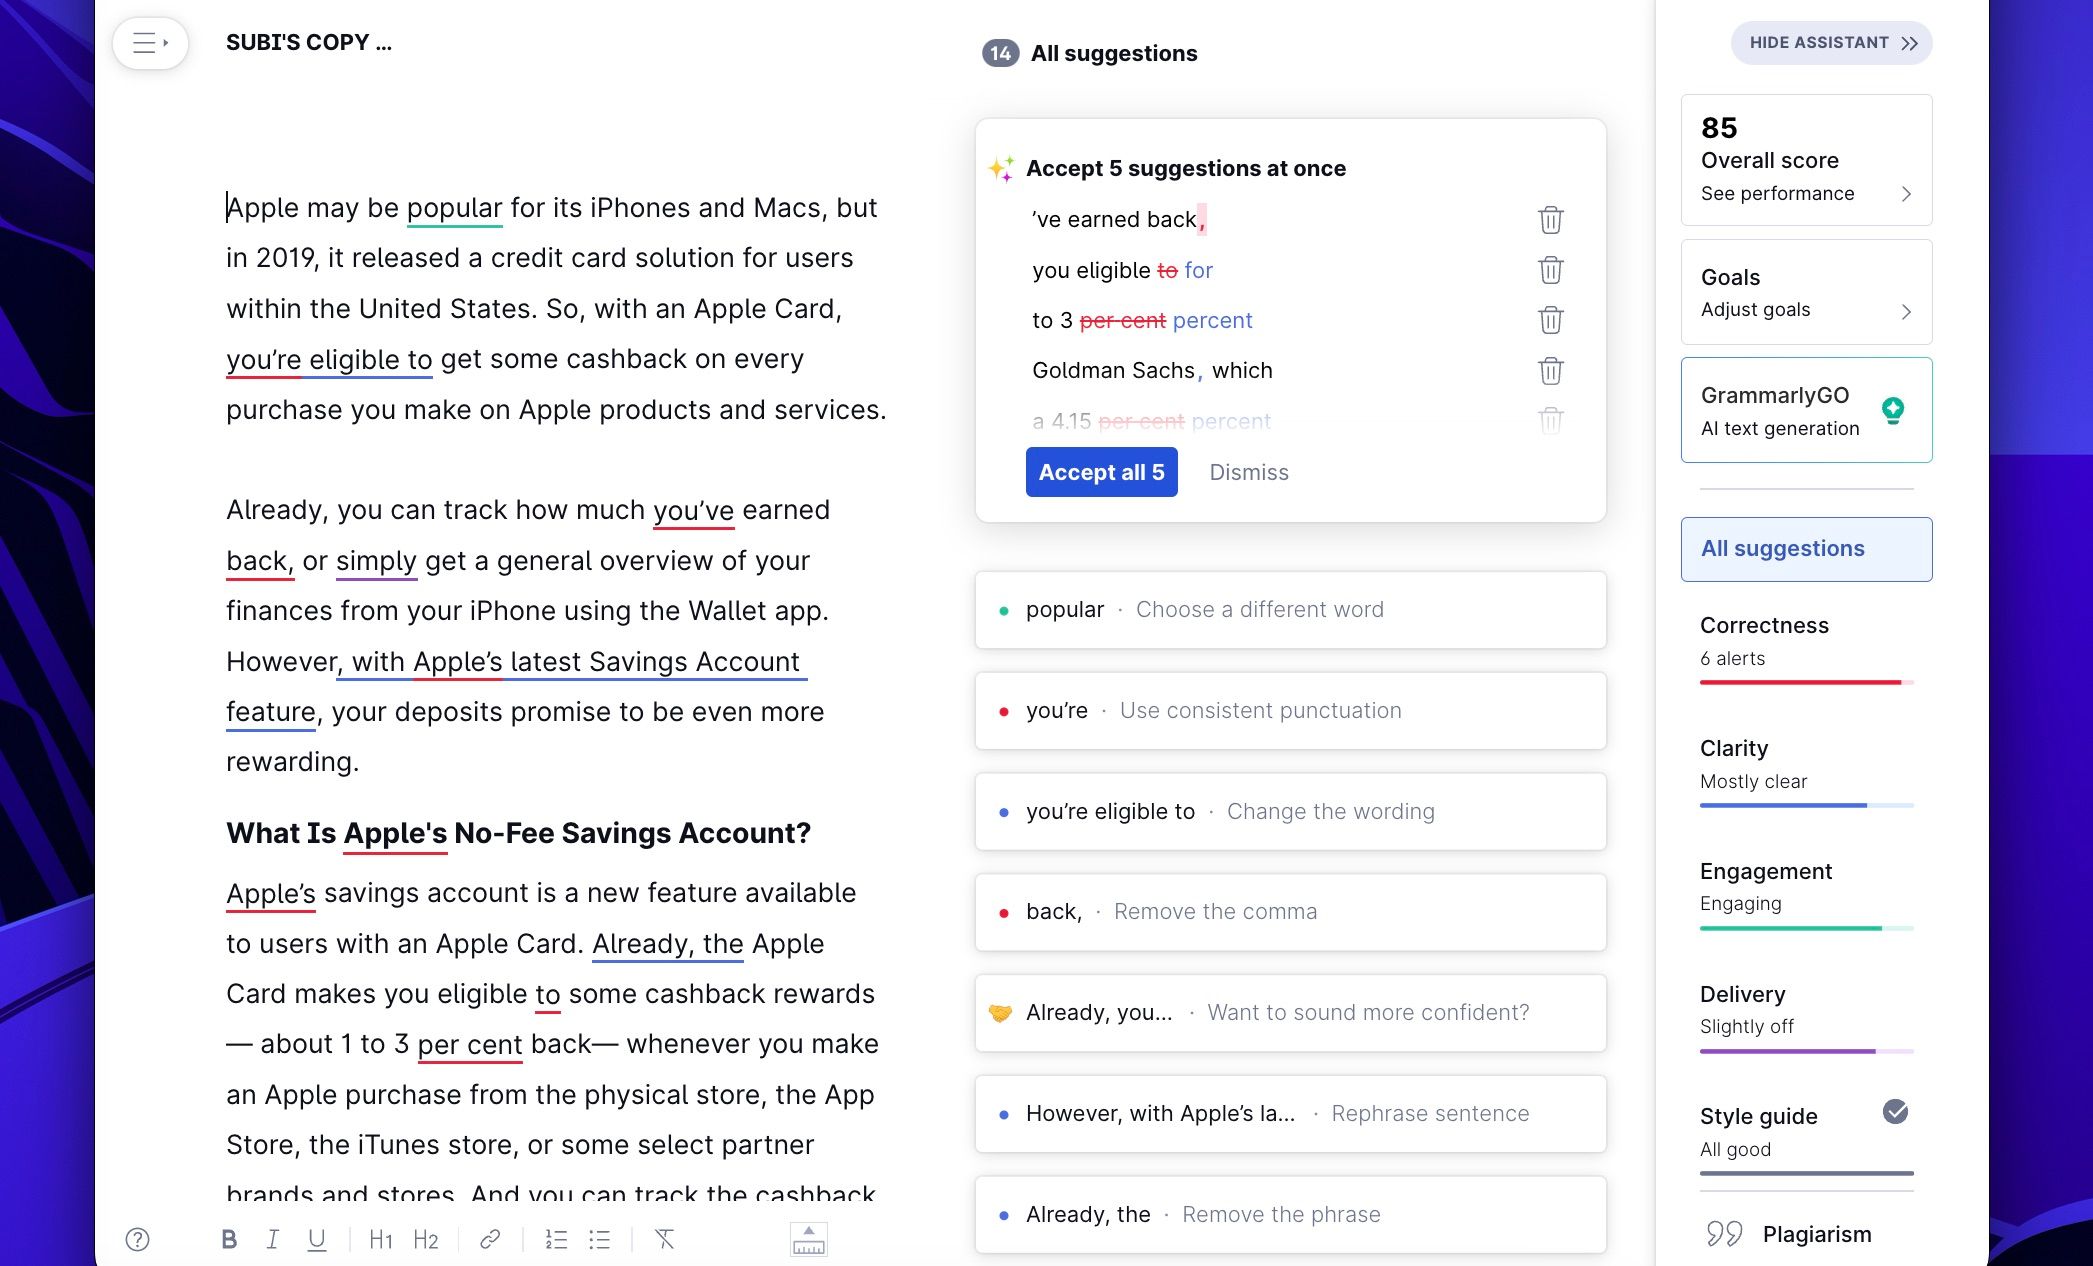Viewport: 2093px width, 1266px height.
Task: Click Dismiss all suggestions button
Action: point(1250,472)
